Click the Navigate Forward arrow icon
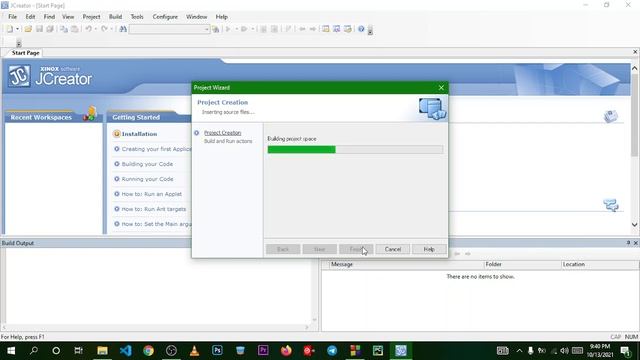This screenshot has width=640, height=360. pos(313,29)
